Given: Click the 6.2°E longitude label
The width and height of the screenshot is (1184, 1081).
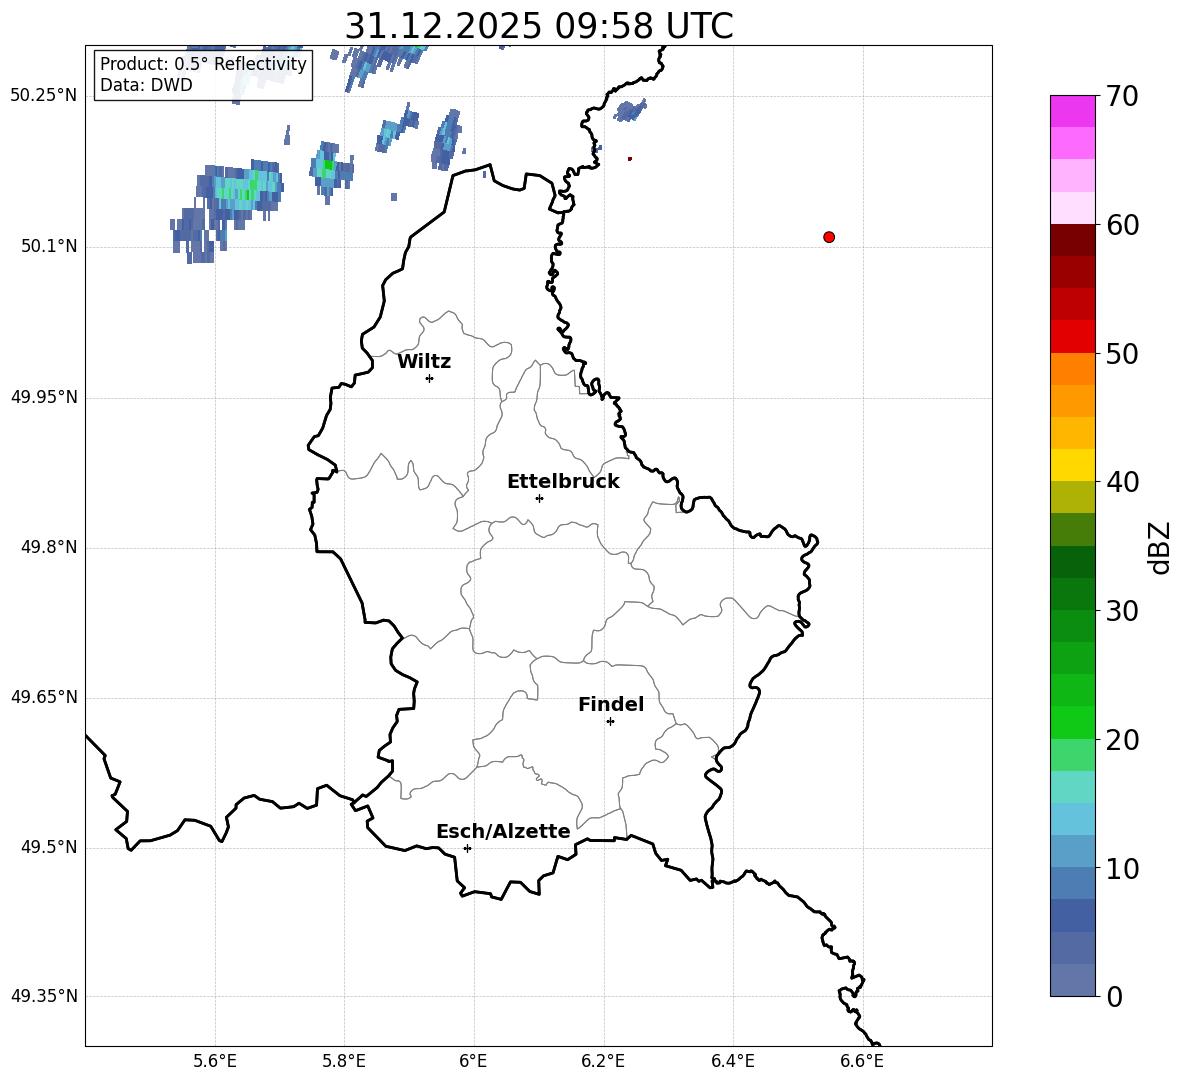Looking at the screenshot, I should [603, 1061].
